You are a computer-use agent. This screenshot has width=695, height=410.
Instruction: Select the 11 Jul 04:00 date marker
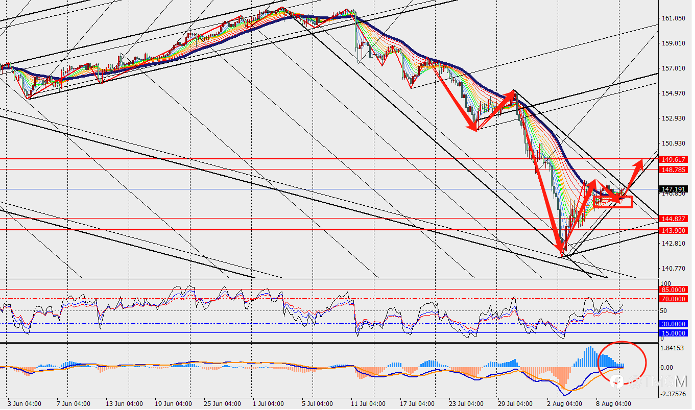pyautogui.click(x=367, y=404)
